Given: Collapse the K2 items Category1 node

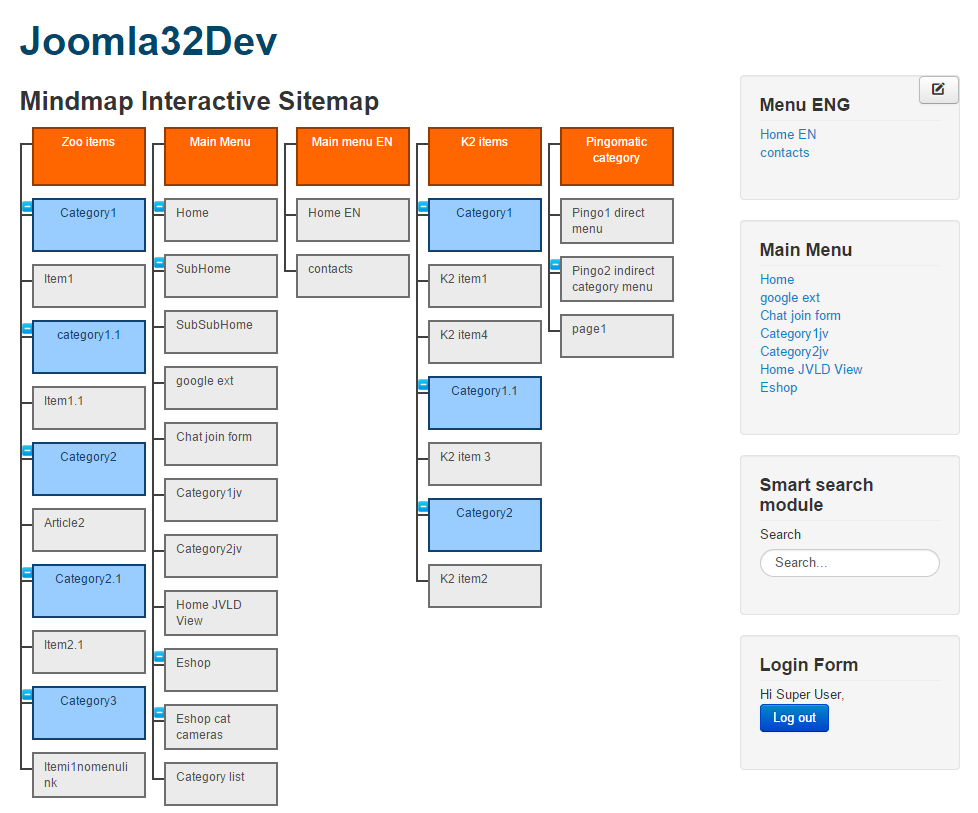Looking at the screenshot, I should tap(423, 207).
